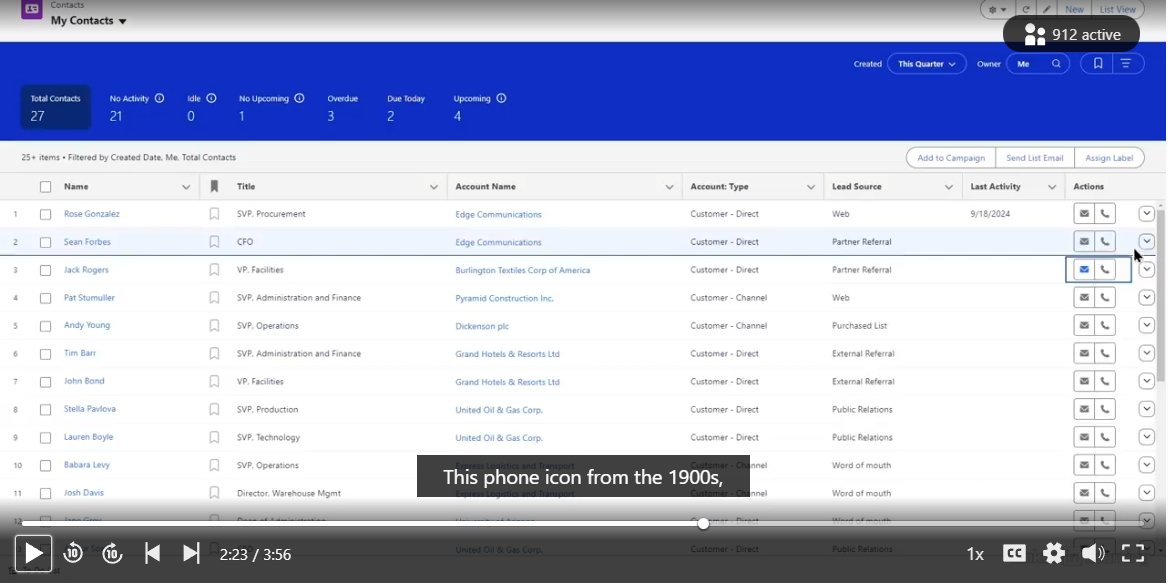Click the Contacts app icon
This screenshot has height=585, width=1168.
[x=31, y=9]
